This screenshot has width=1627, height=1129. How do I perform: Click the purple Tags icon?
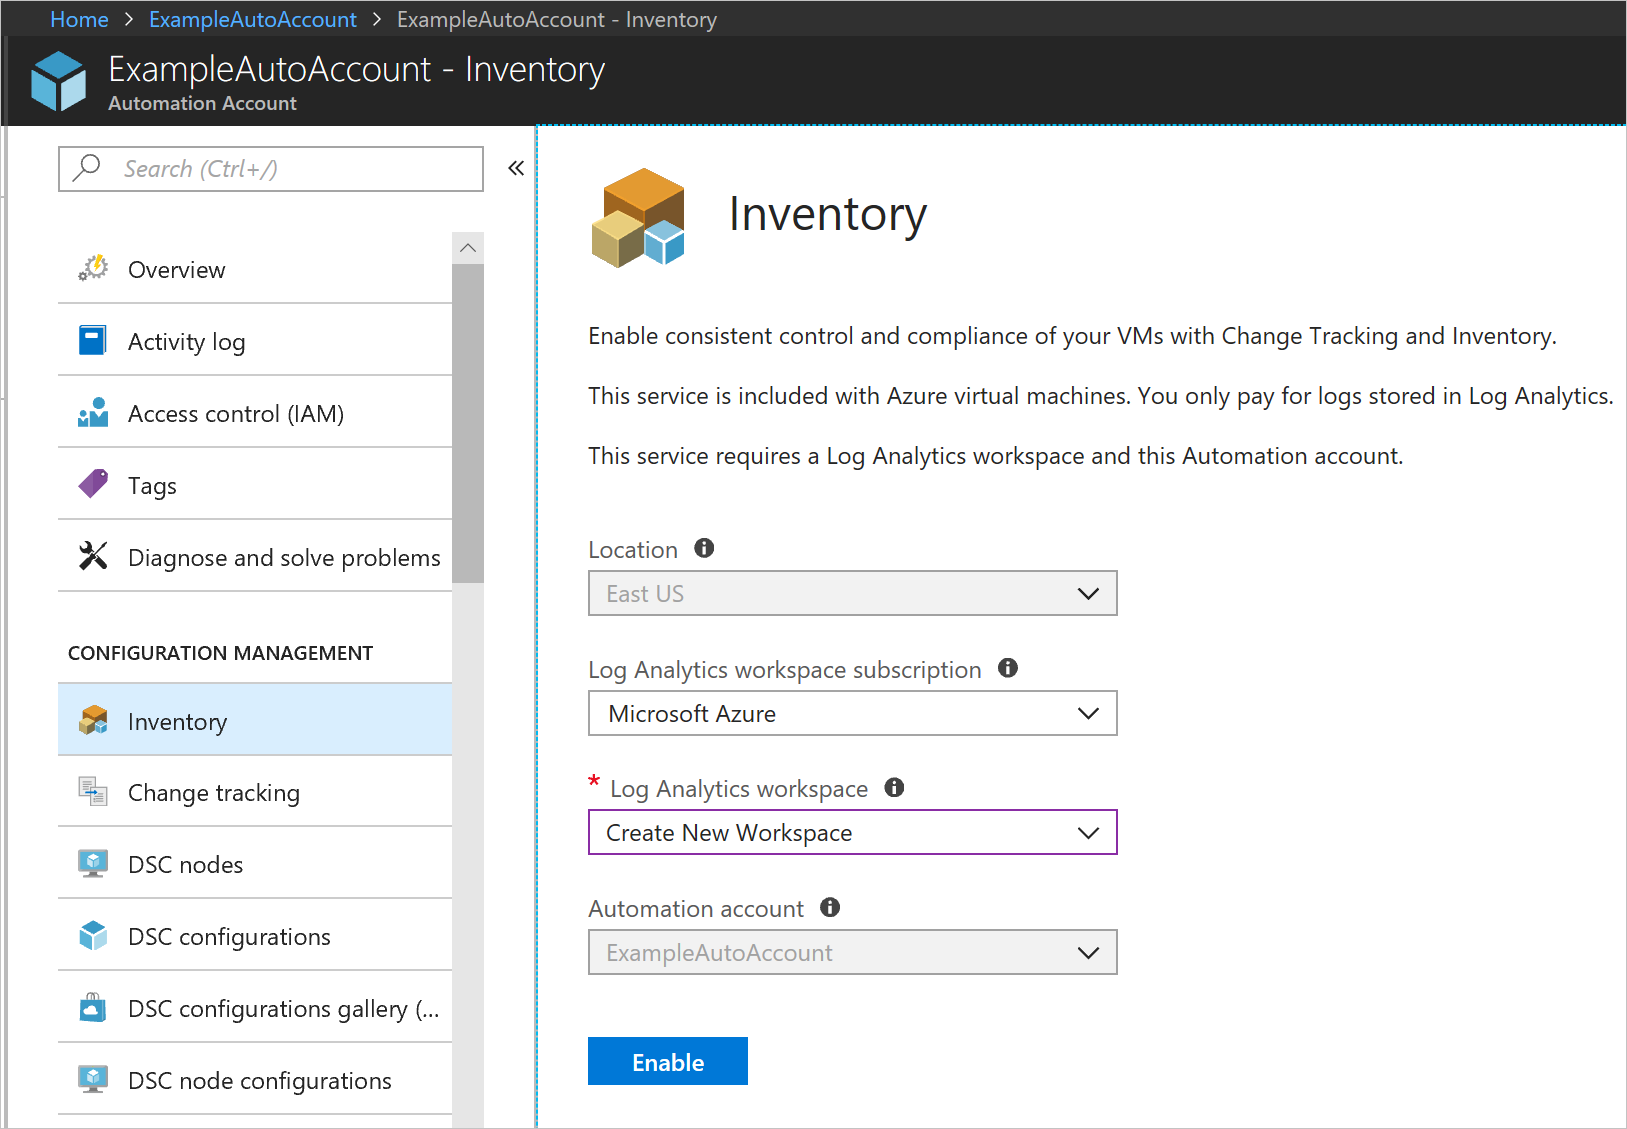click(x=93, y=484)
